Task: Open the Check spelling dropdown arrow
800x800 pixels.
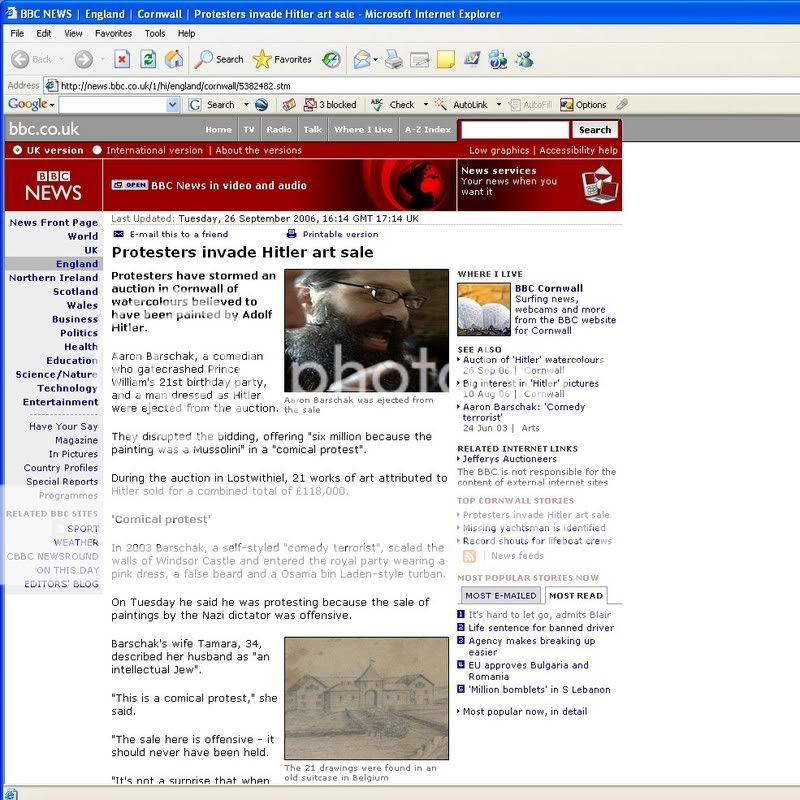Action: coord(426,105)
